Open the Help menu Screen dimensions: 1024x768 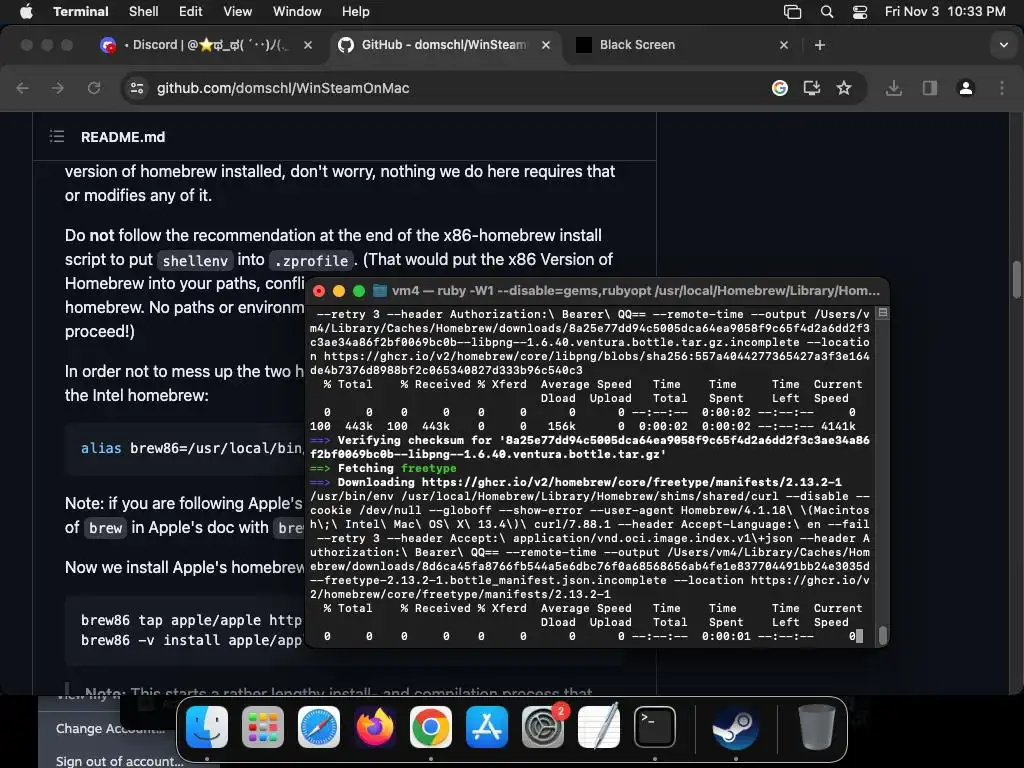tap(355, 11)
